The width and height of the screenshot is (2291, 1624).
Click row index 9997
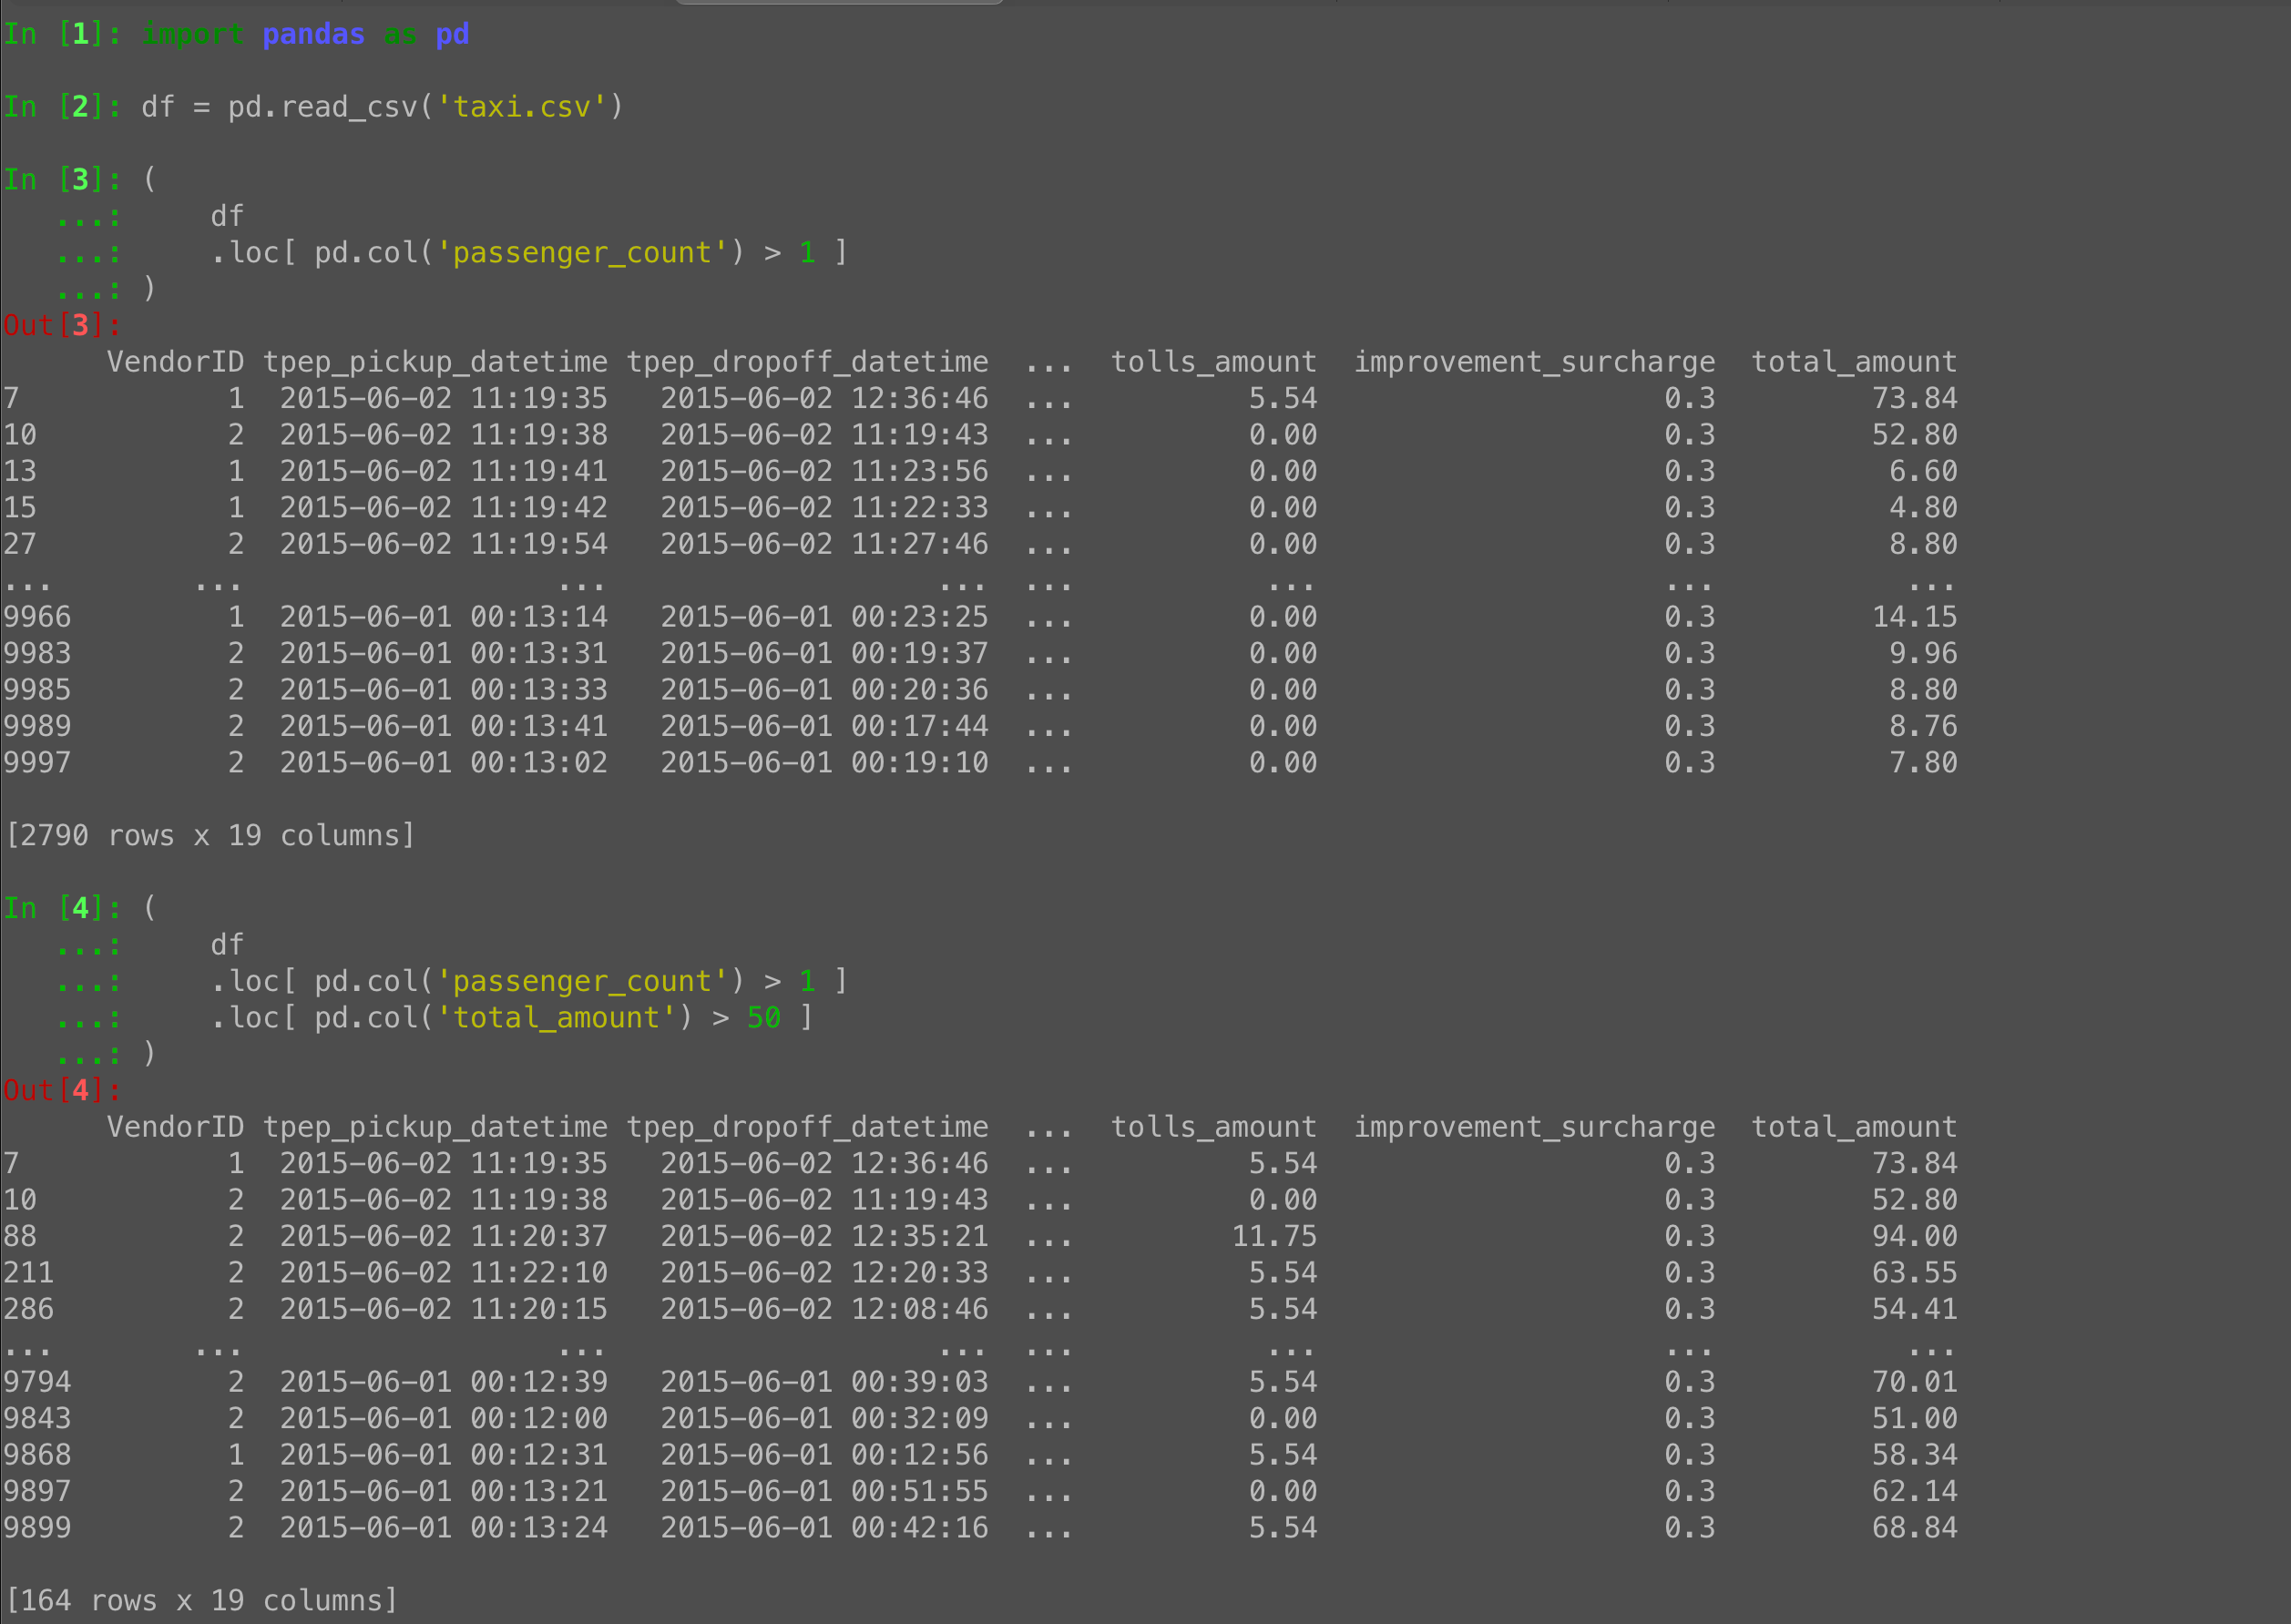[37, 763]
